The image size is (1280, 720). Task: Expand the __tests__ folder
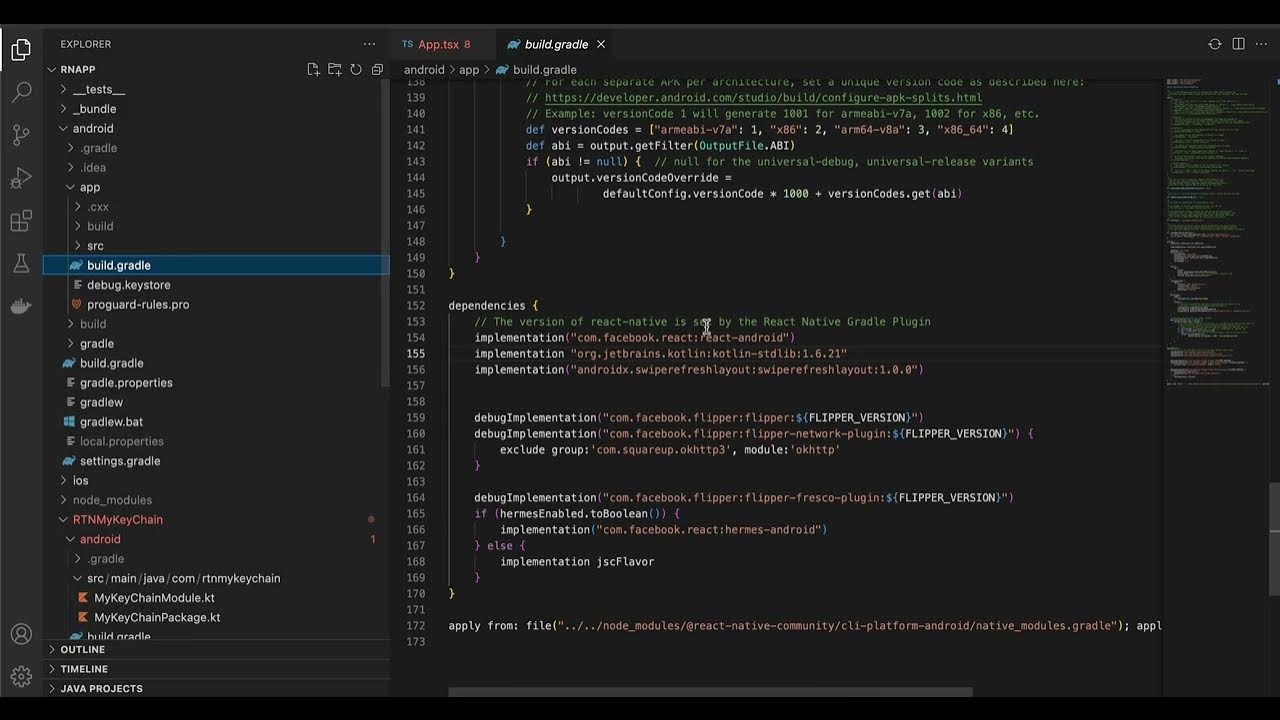[98, 89]
